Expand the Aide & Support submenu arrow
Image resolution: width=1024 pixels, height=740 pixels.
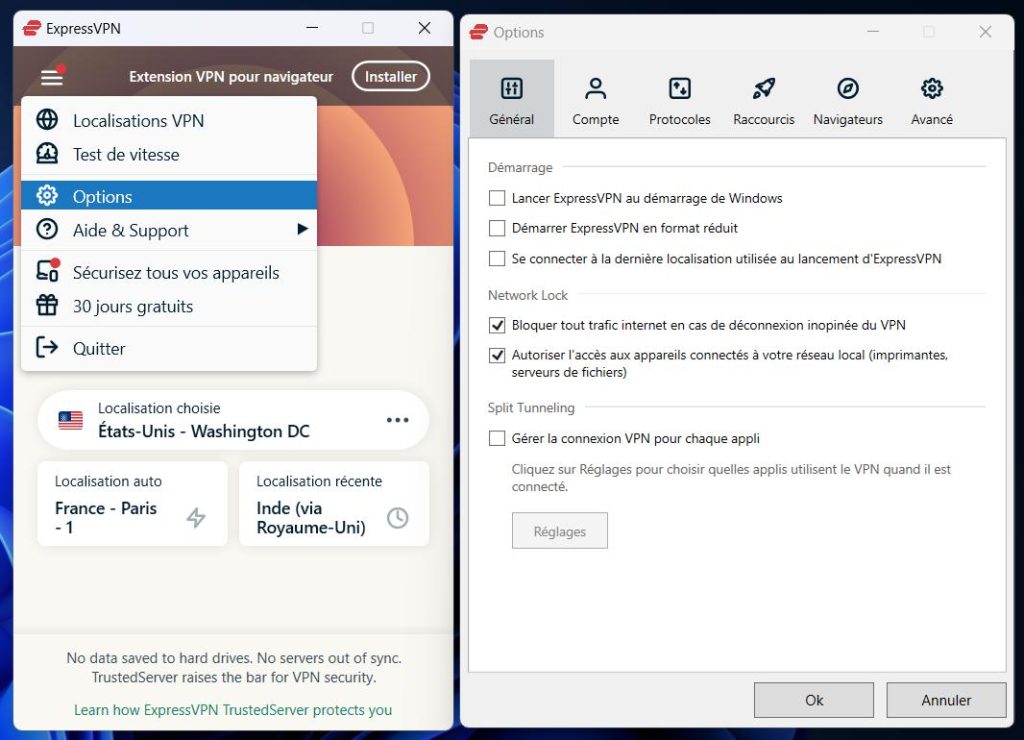[x=302, y=229]
